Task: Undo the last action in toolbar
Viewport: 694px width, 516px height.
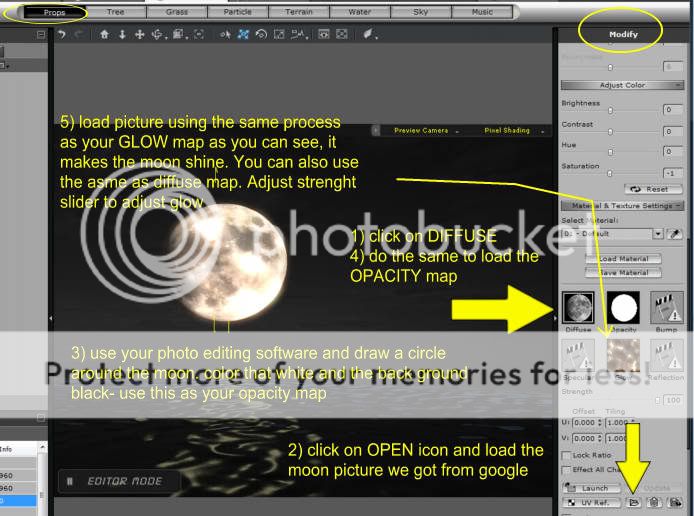Action: tap(62, 35)
